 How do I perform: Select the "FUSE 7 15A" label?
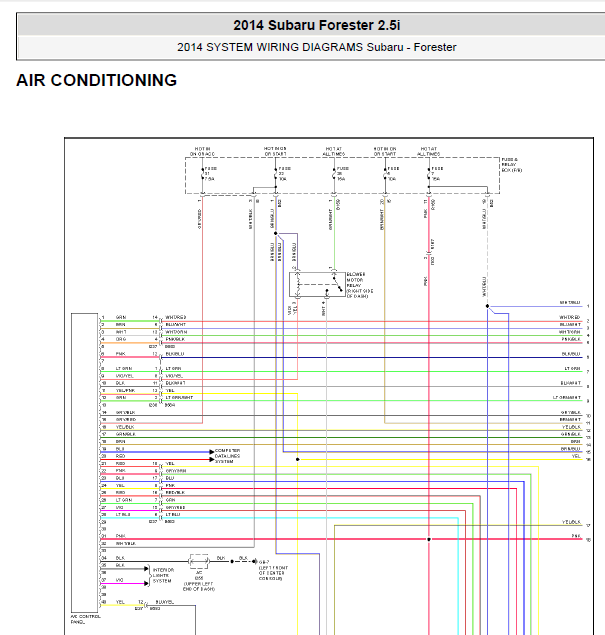pos(437,173)
